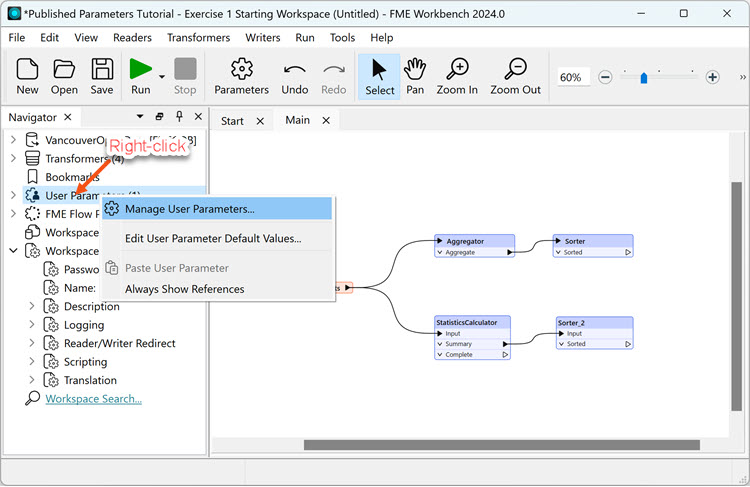Click the zoom slider handle
Image resolution: width=750 pixels, height=487 pixels.
(x=644, y=78)
